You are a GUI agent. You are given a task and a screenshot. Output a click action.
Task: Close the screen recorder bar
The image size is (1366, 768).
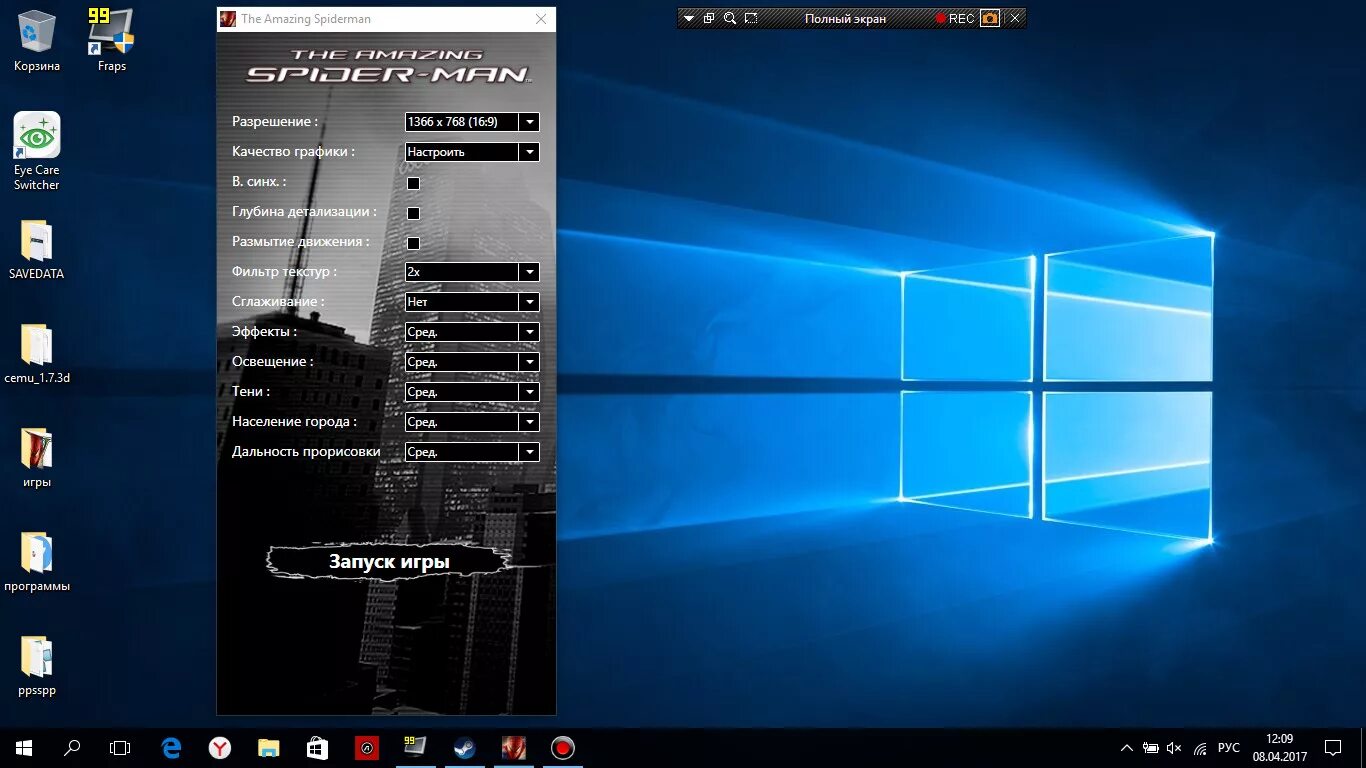click(1015, 18)
